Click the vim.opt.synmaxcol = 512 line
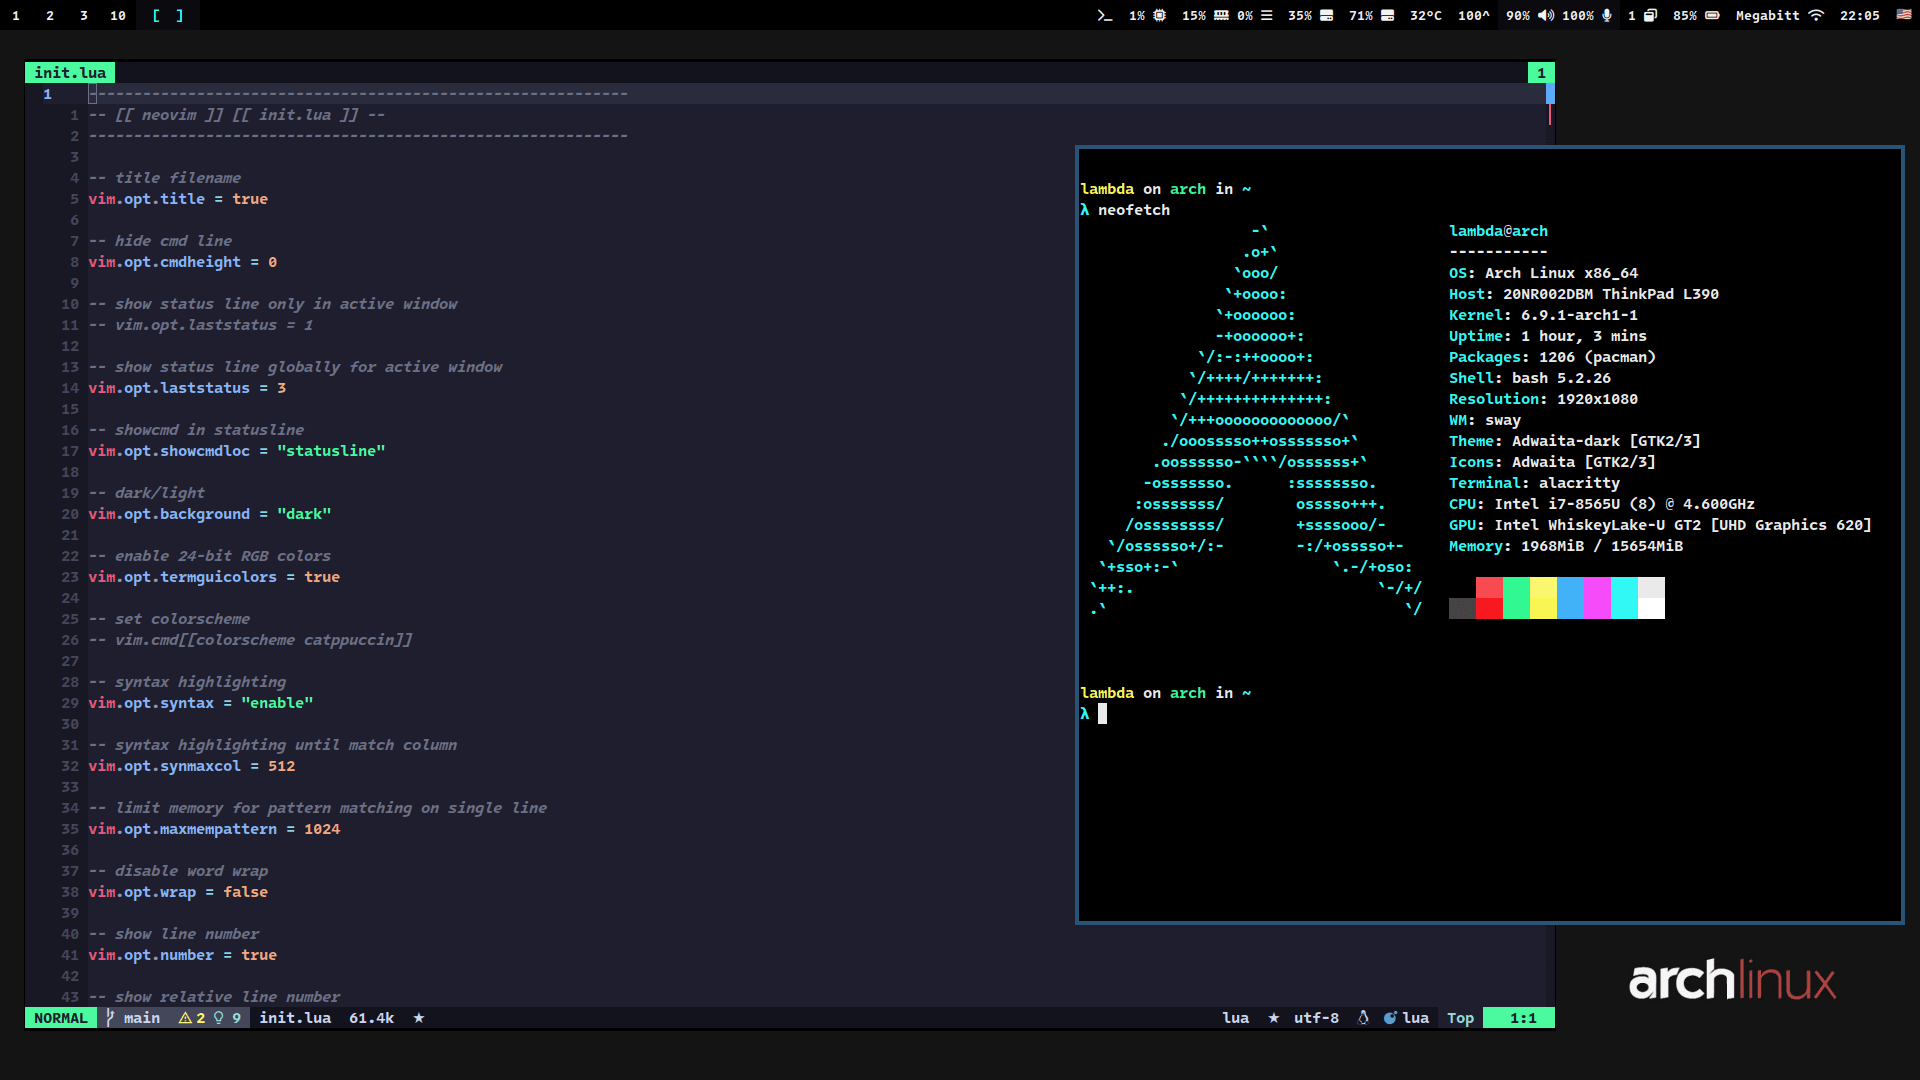The width and height of the screenshot is (1920, 1080). (192, 766)
